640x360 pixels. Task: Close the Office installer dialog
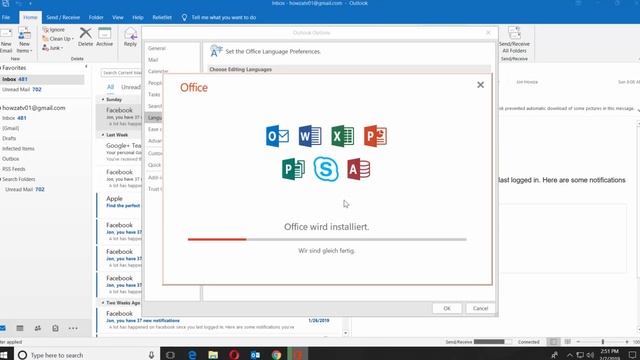480,85
